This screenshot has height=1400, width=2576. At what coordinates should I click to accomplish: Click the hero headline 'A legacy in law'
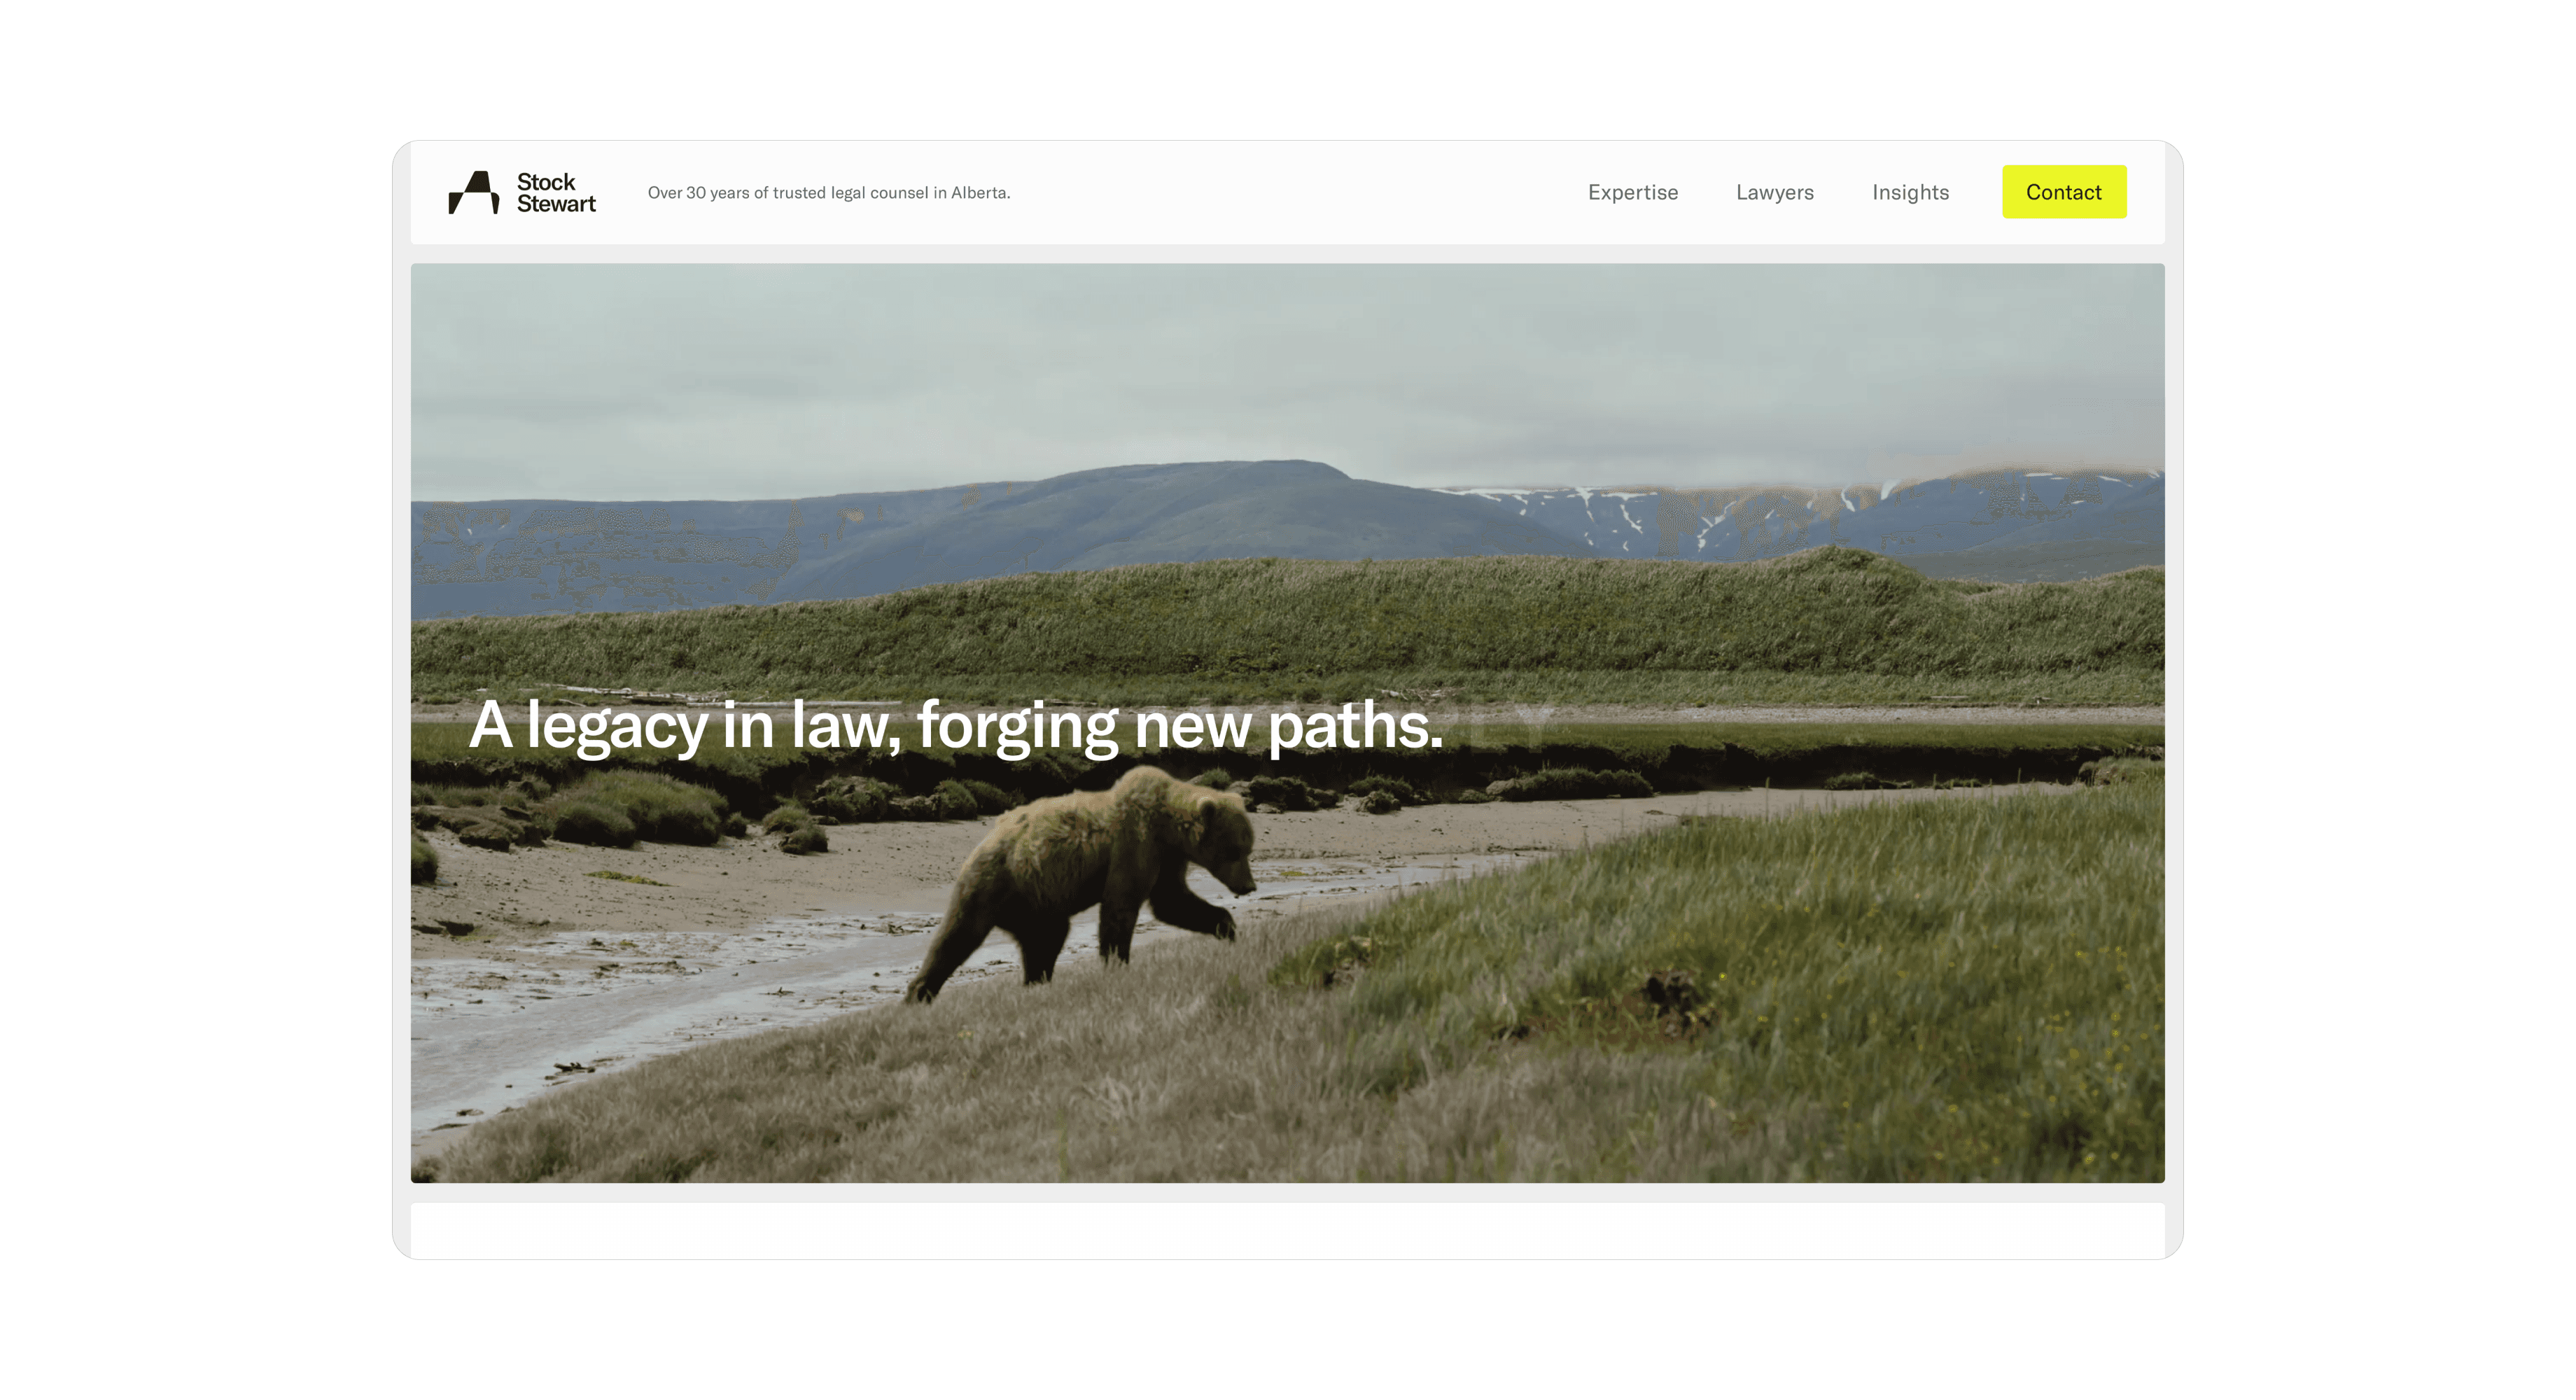[x=956, y=725]
